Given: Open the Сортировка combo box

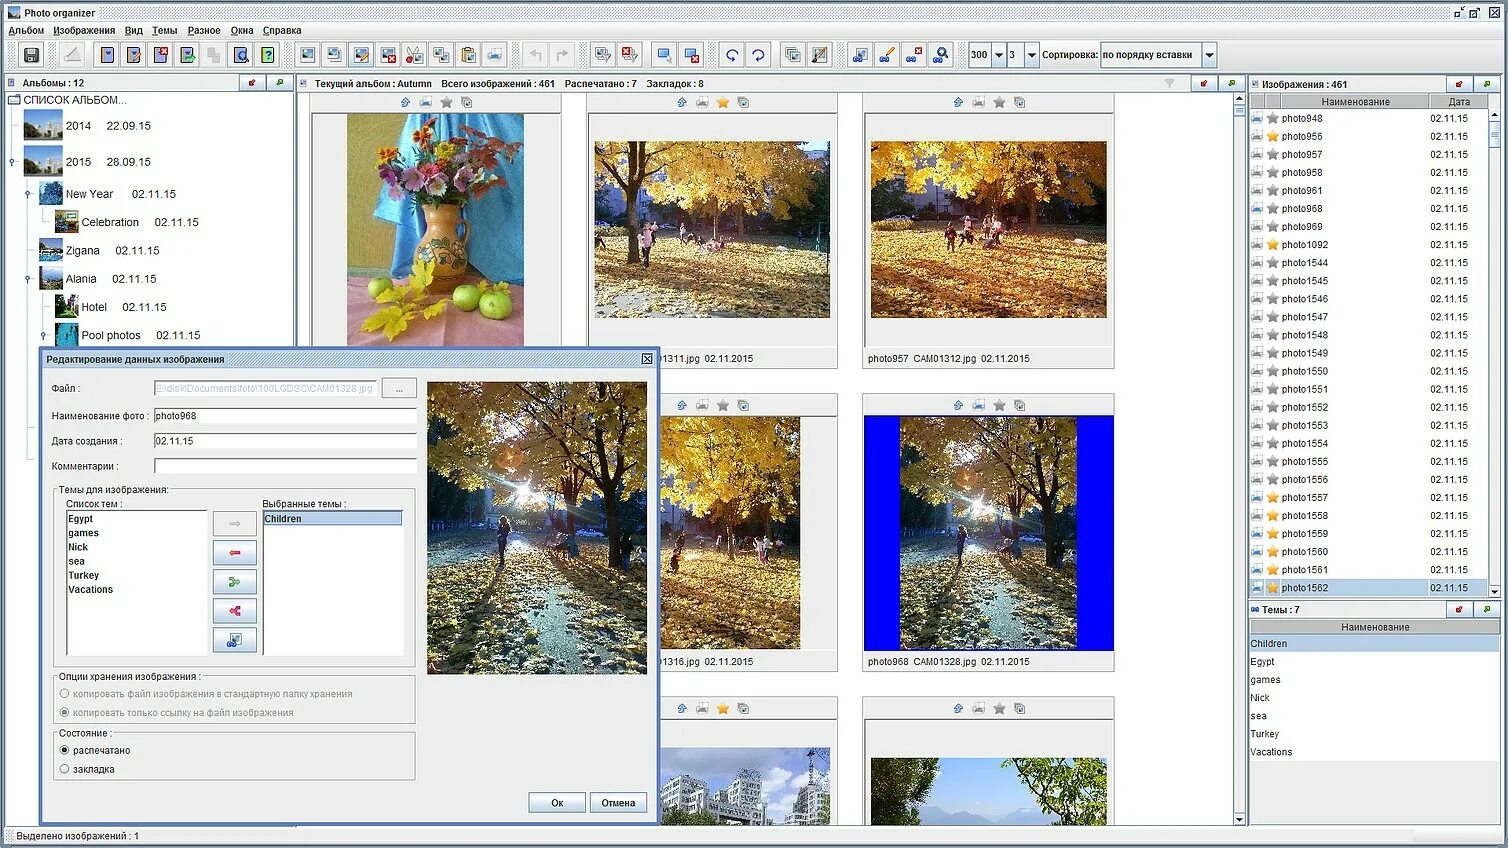Looking at the screenshot, I should click(x=1158, y=55).
